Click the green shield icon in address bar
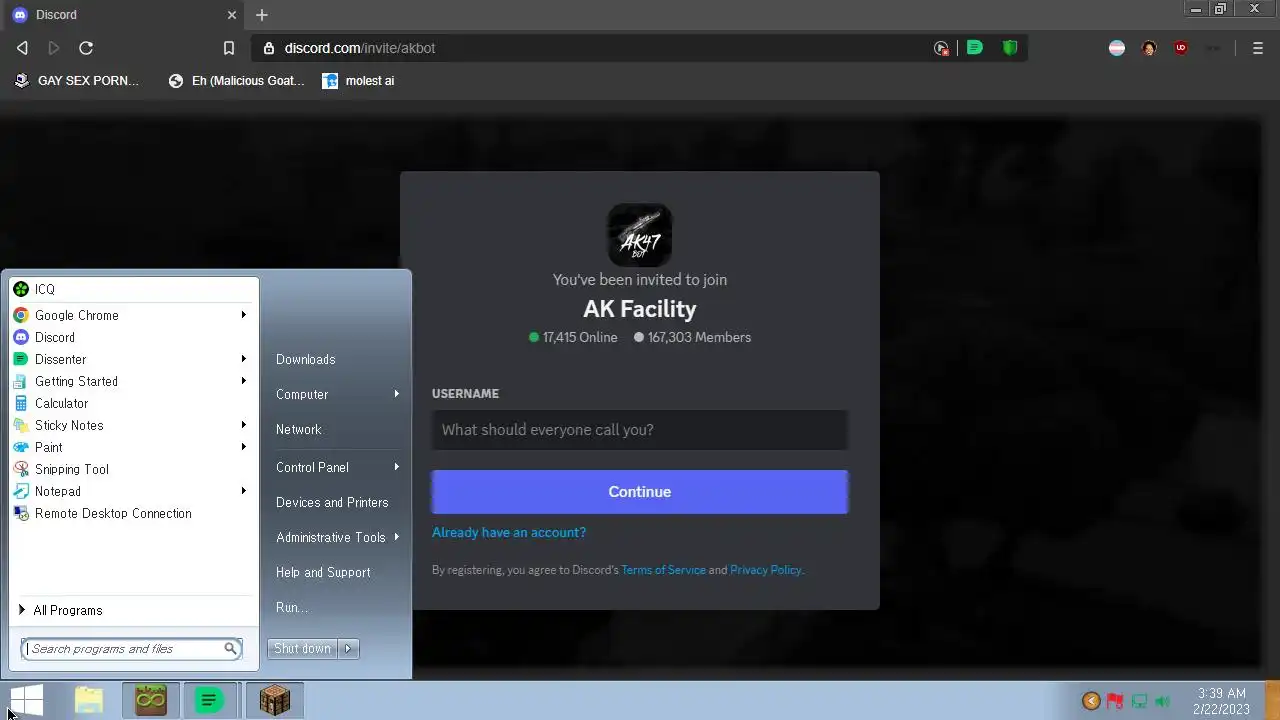This screenshot has height=720, width=1280. point(1010,48)
